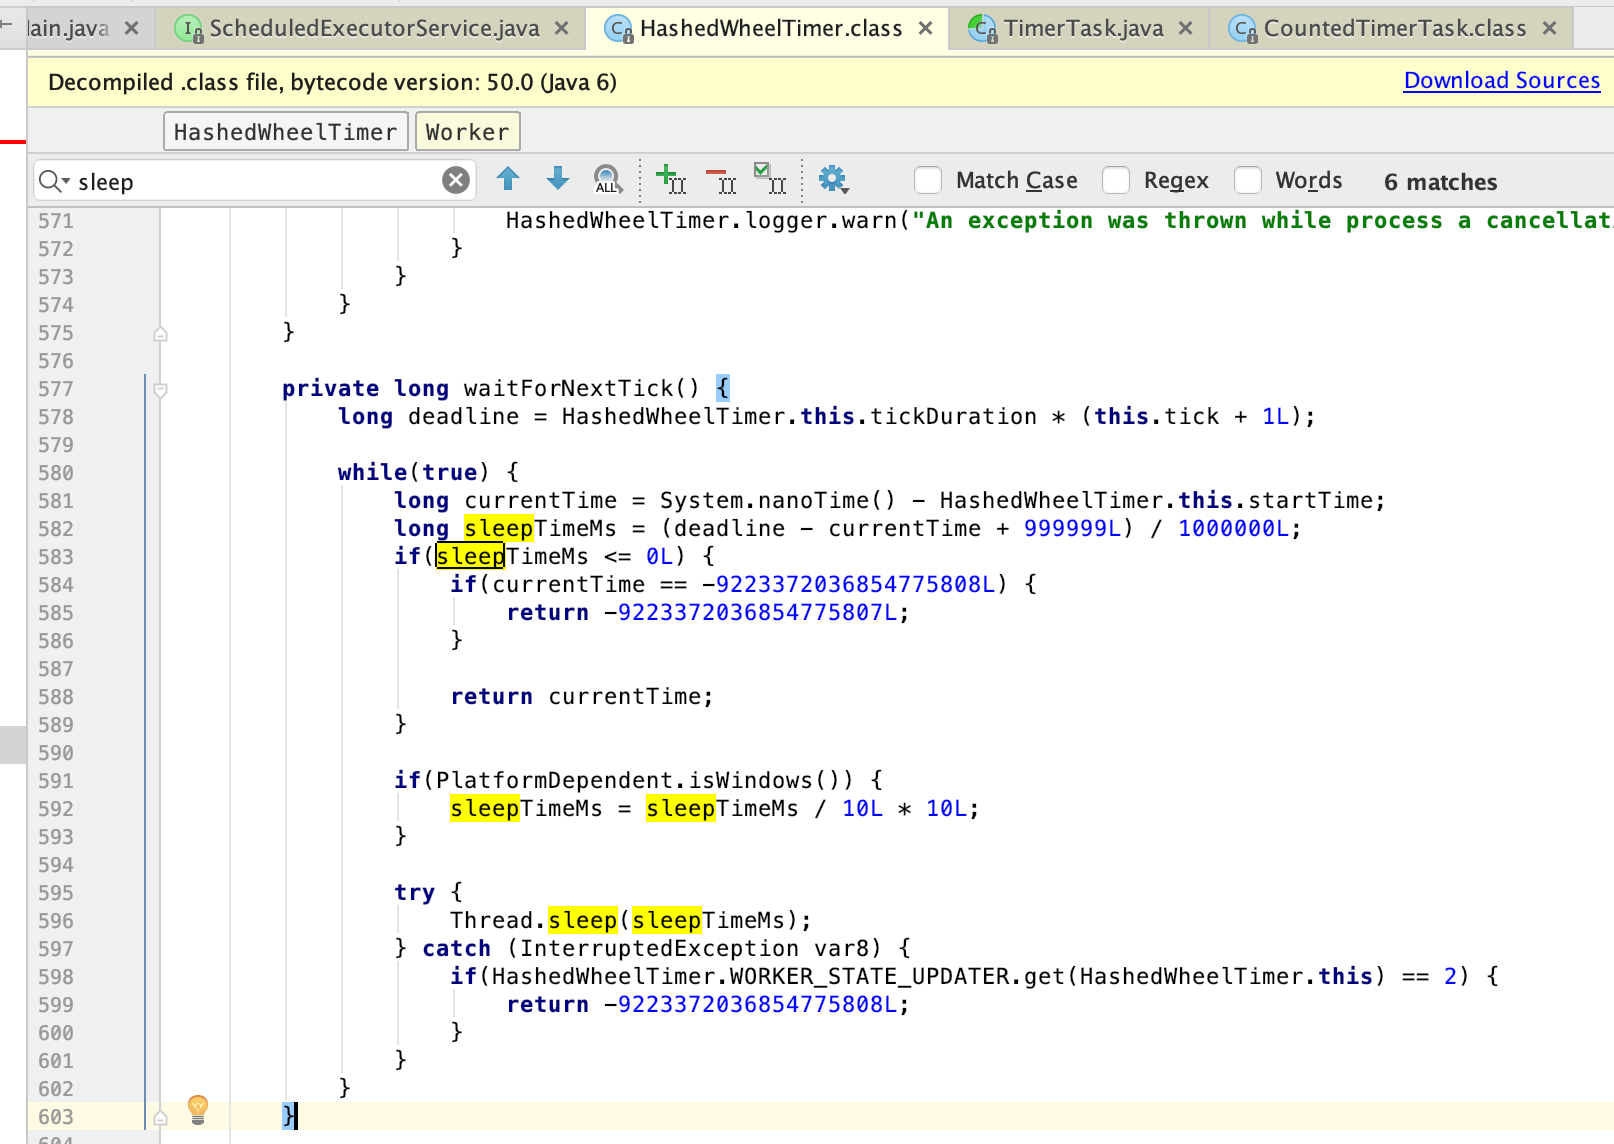Screen dimensions: 1614x1144
Task: Clear the search field text
Action: [x=456, y=180]
